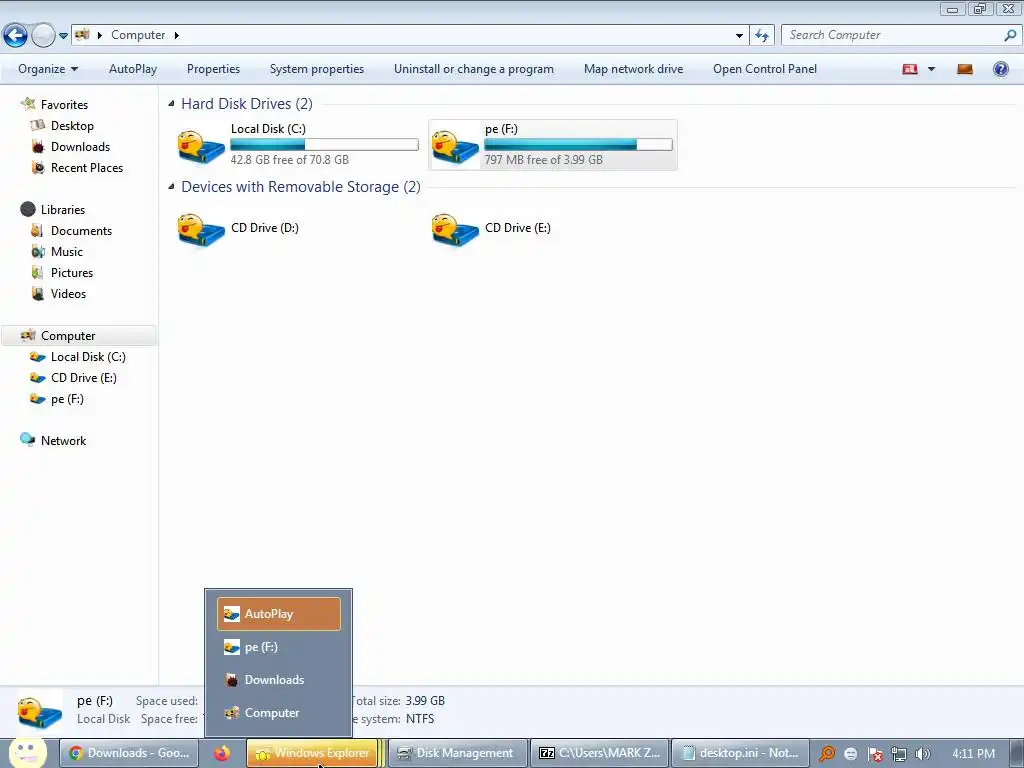Open the view options dropdown arrow
The image size is (1024, 768).
coord(931,69)
